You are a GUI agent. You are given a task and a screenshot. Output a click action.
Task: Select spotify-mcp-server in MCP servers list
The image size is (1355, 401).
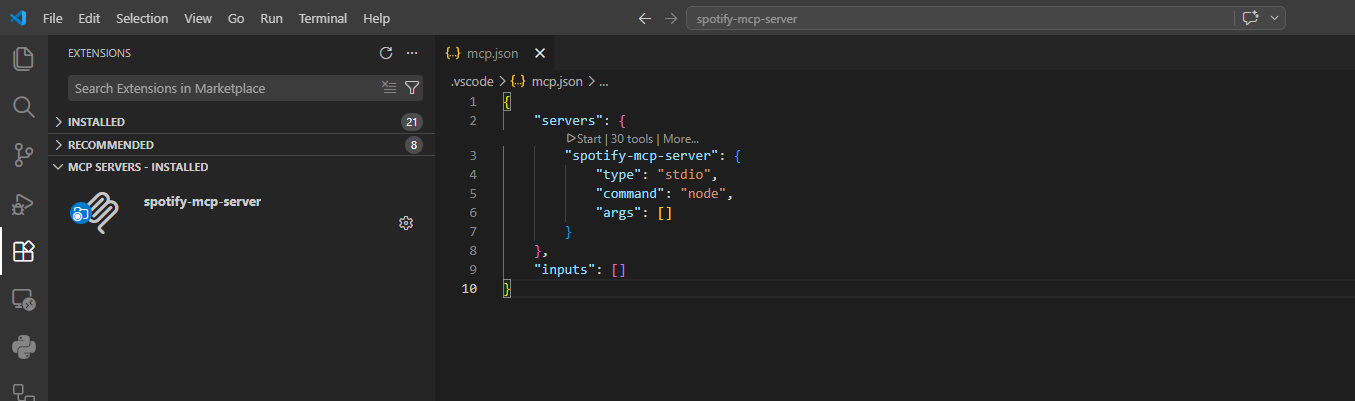pos(241,213)
